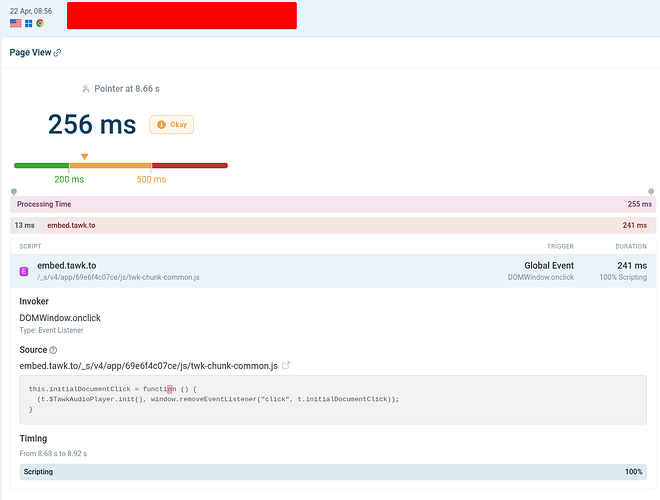Click the Page View heading
Screen dimensions: 660x500
[x=30, y=53]
